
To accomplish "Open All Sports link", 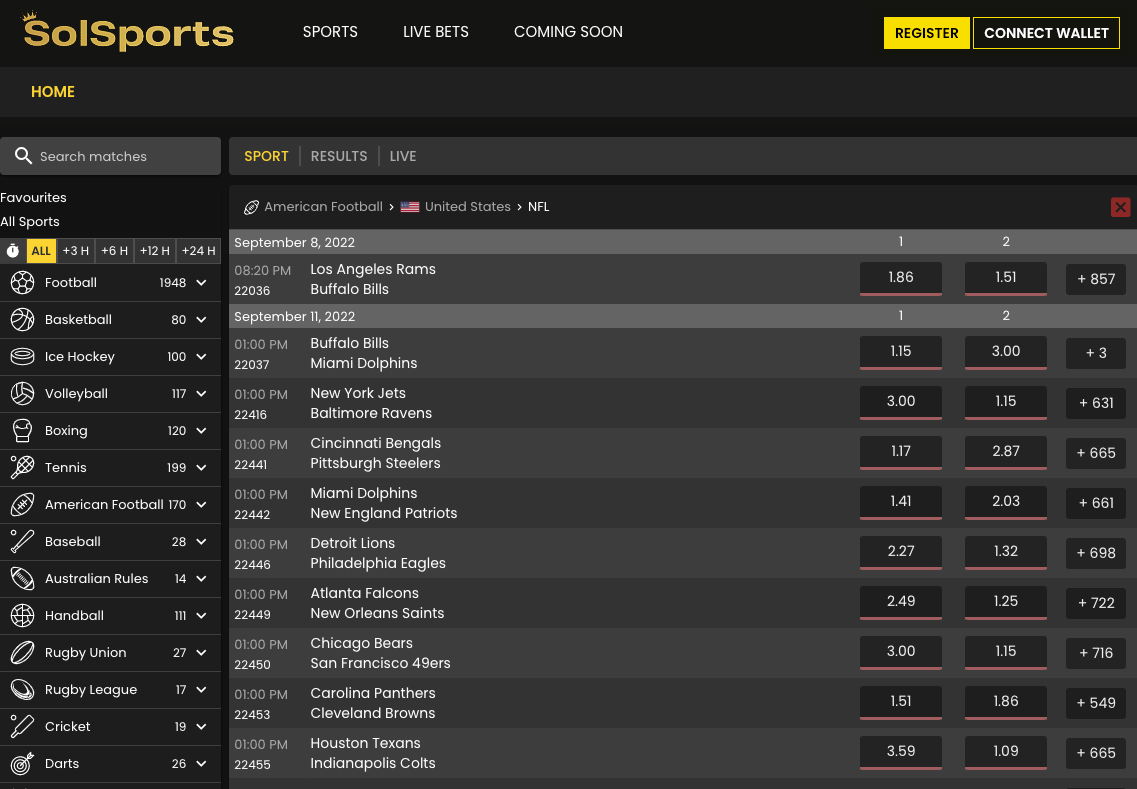I will (x=30, y=222).
